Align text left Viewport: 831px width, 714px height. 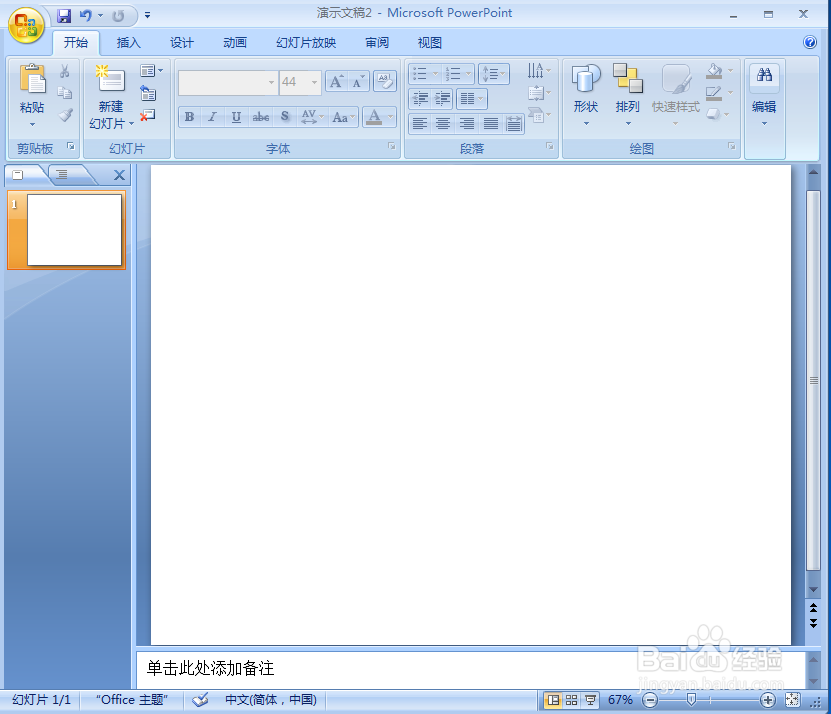(420, 124)
